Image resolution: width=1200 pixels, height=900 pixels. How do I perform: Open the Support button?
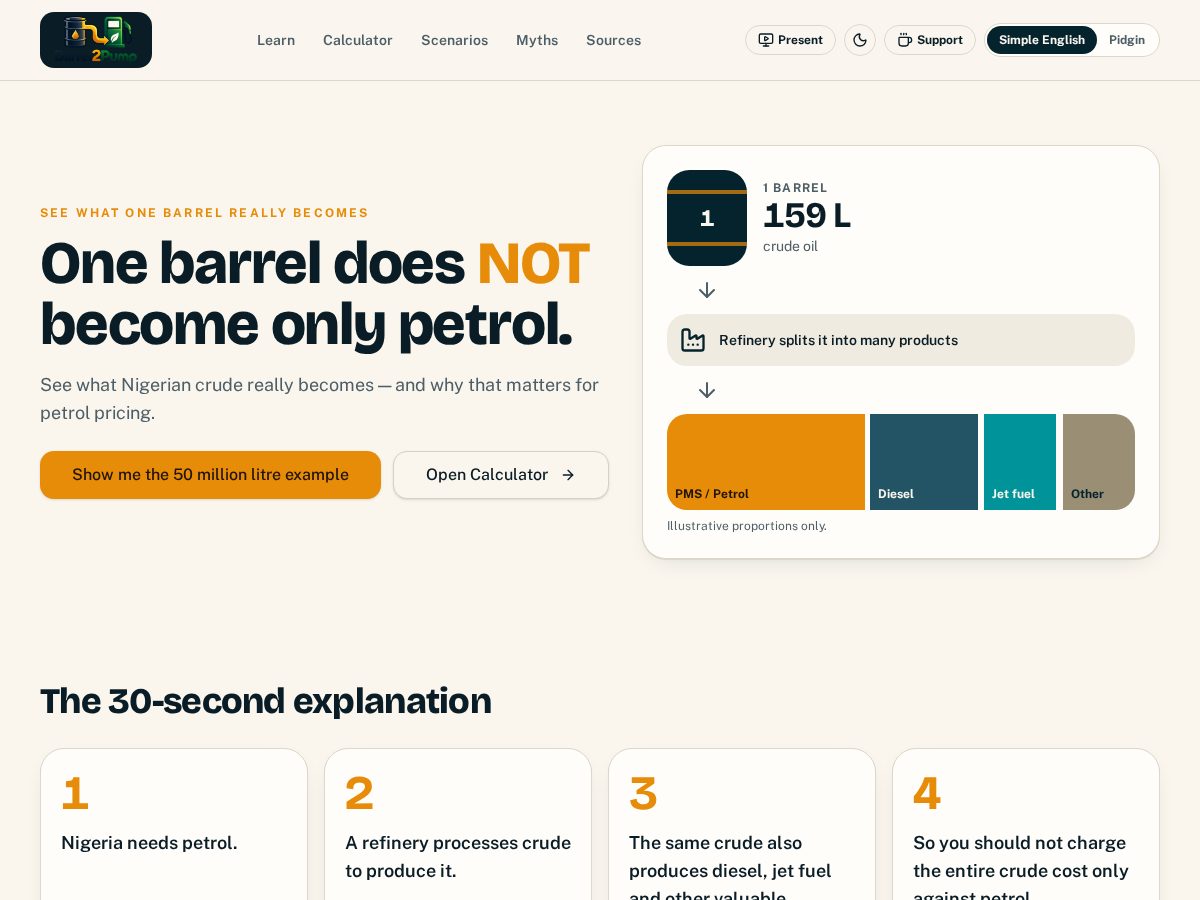click(930, 40)
